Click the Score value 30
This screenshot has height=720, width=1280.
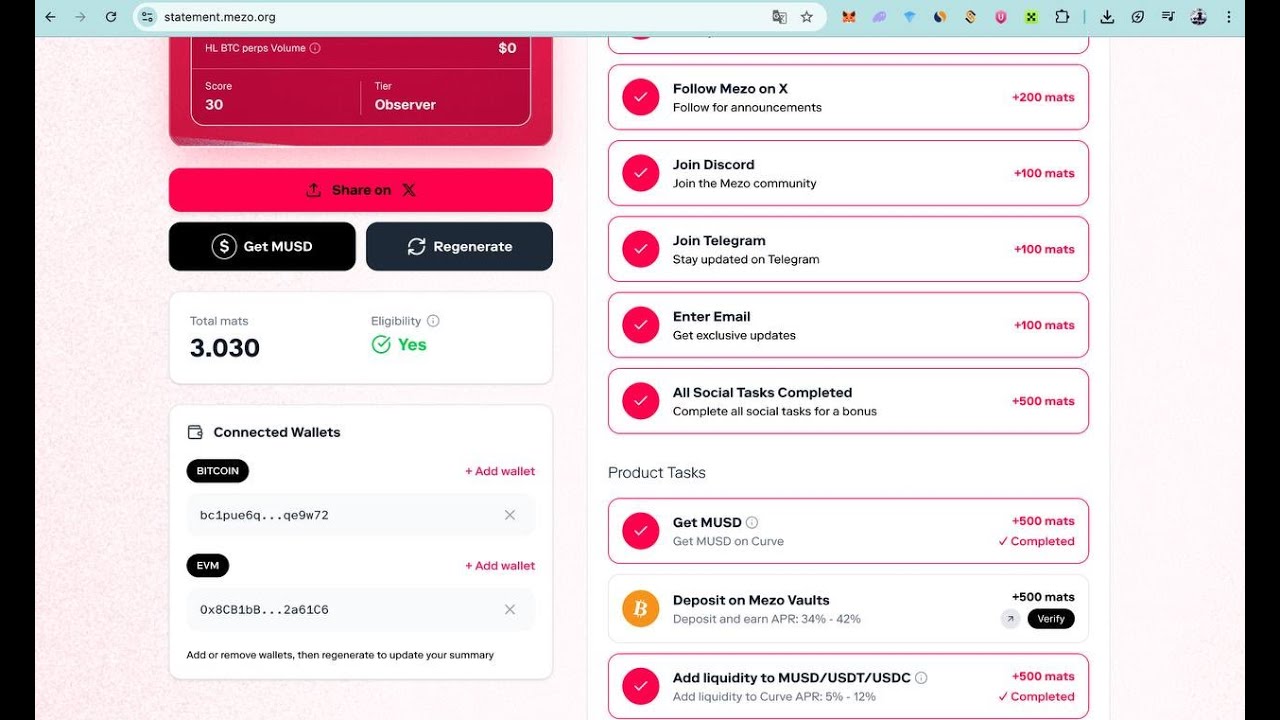(214, 105)
